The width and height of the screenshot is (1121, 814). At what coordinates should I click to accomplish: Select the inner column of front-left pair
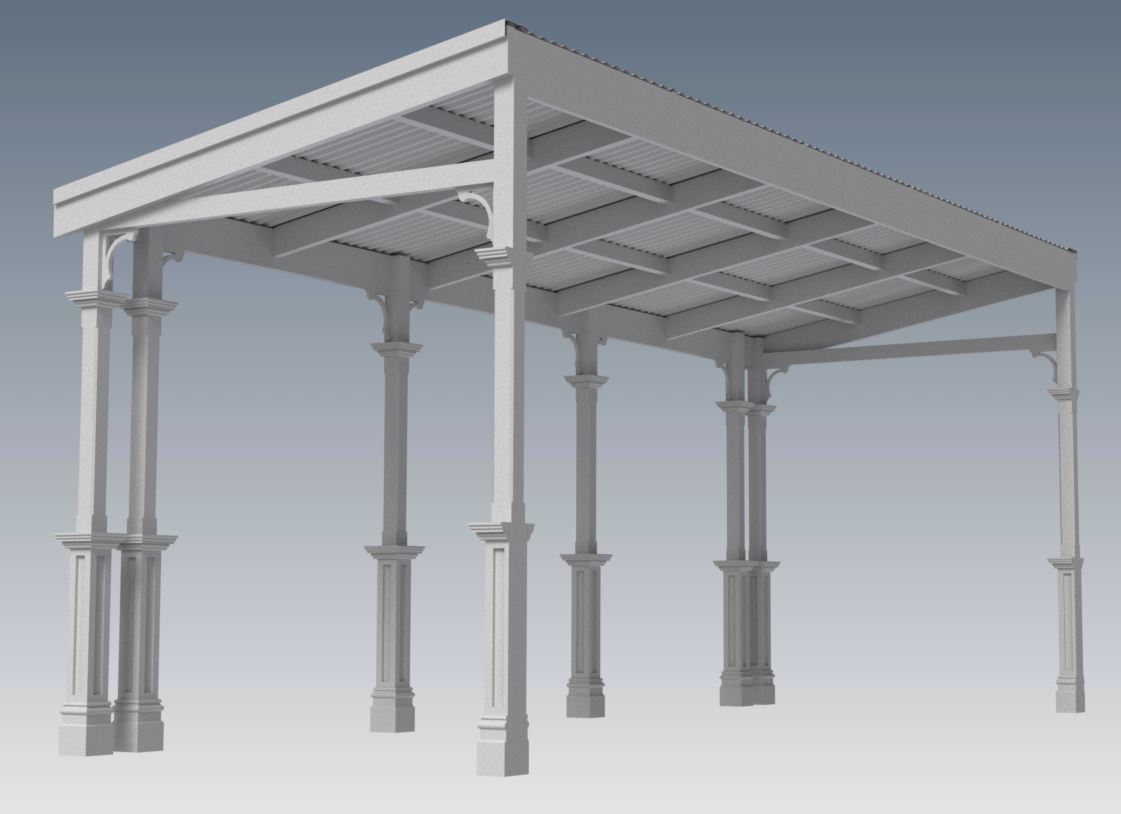tap(143, 420)
